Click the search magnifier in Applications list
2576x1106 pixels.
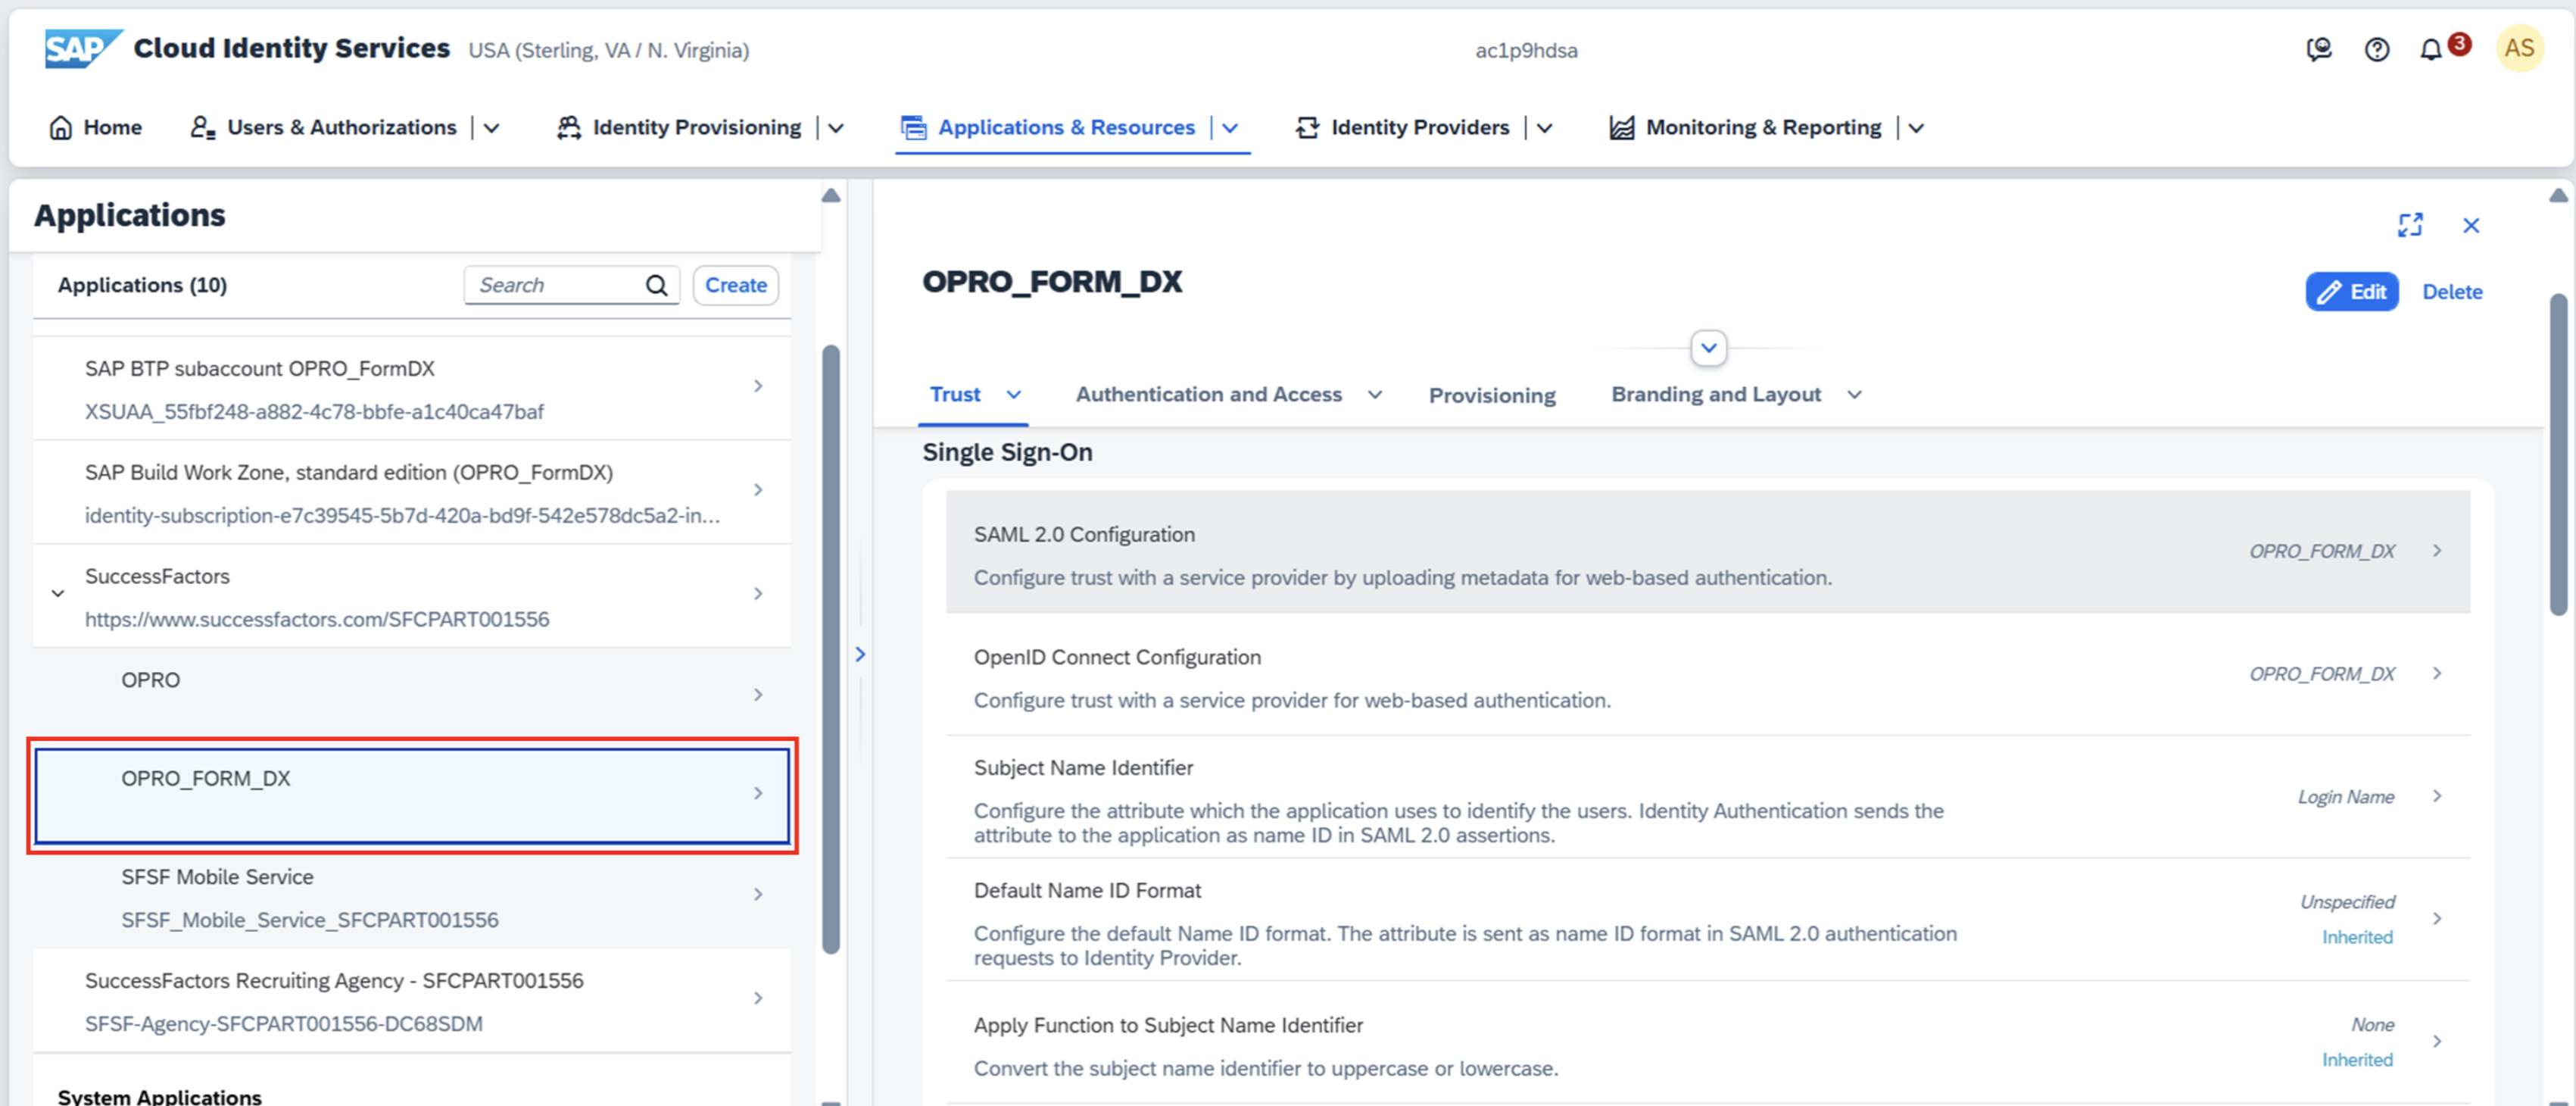point(656,286)
